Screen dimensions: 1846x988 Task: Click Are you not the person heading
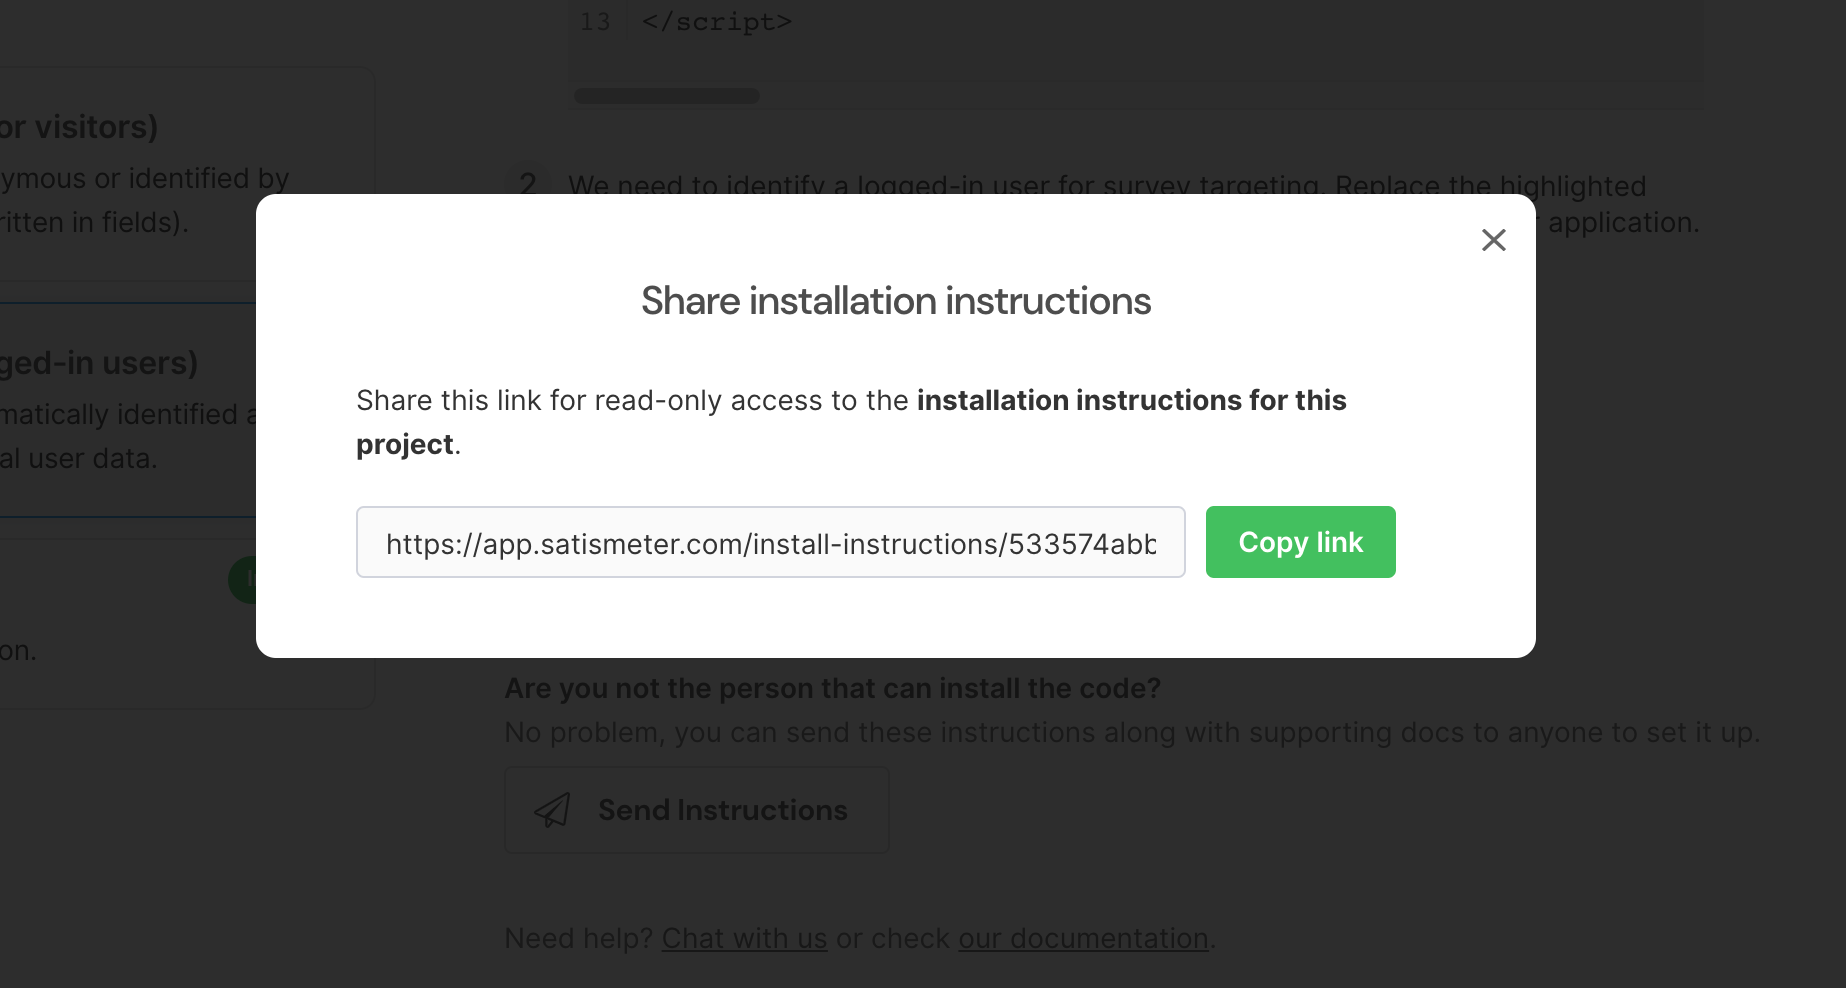click(832, 688)
